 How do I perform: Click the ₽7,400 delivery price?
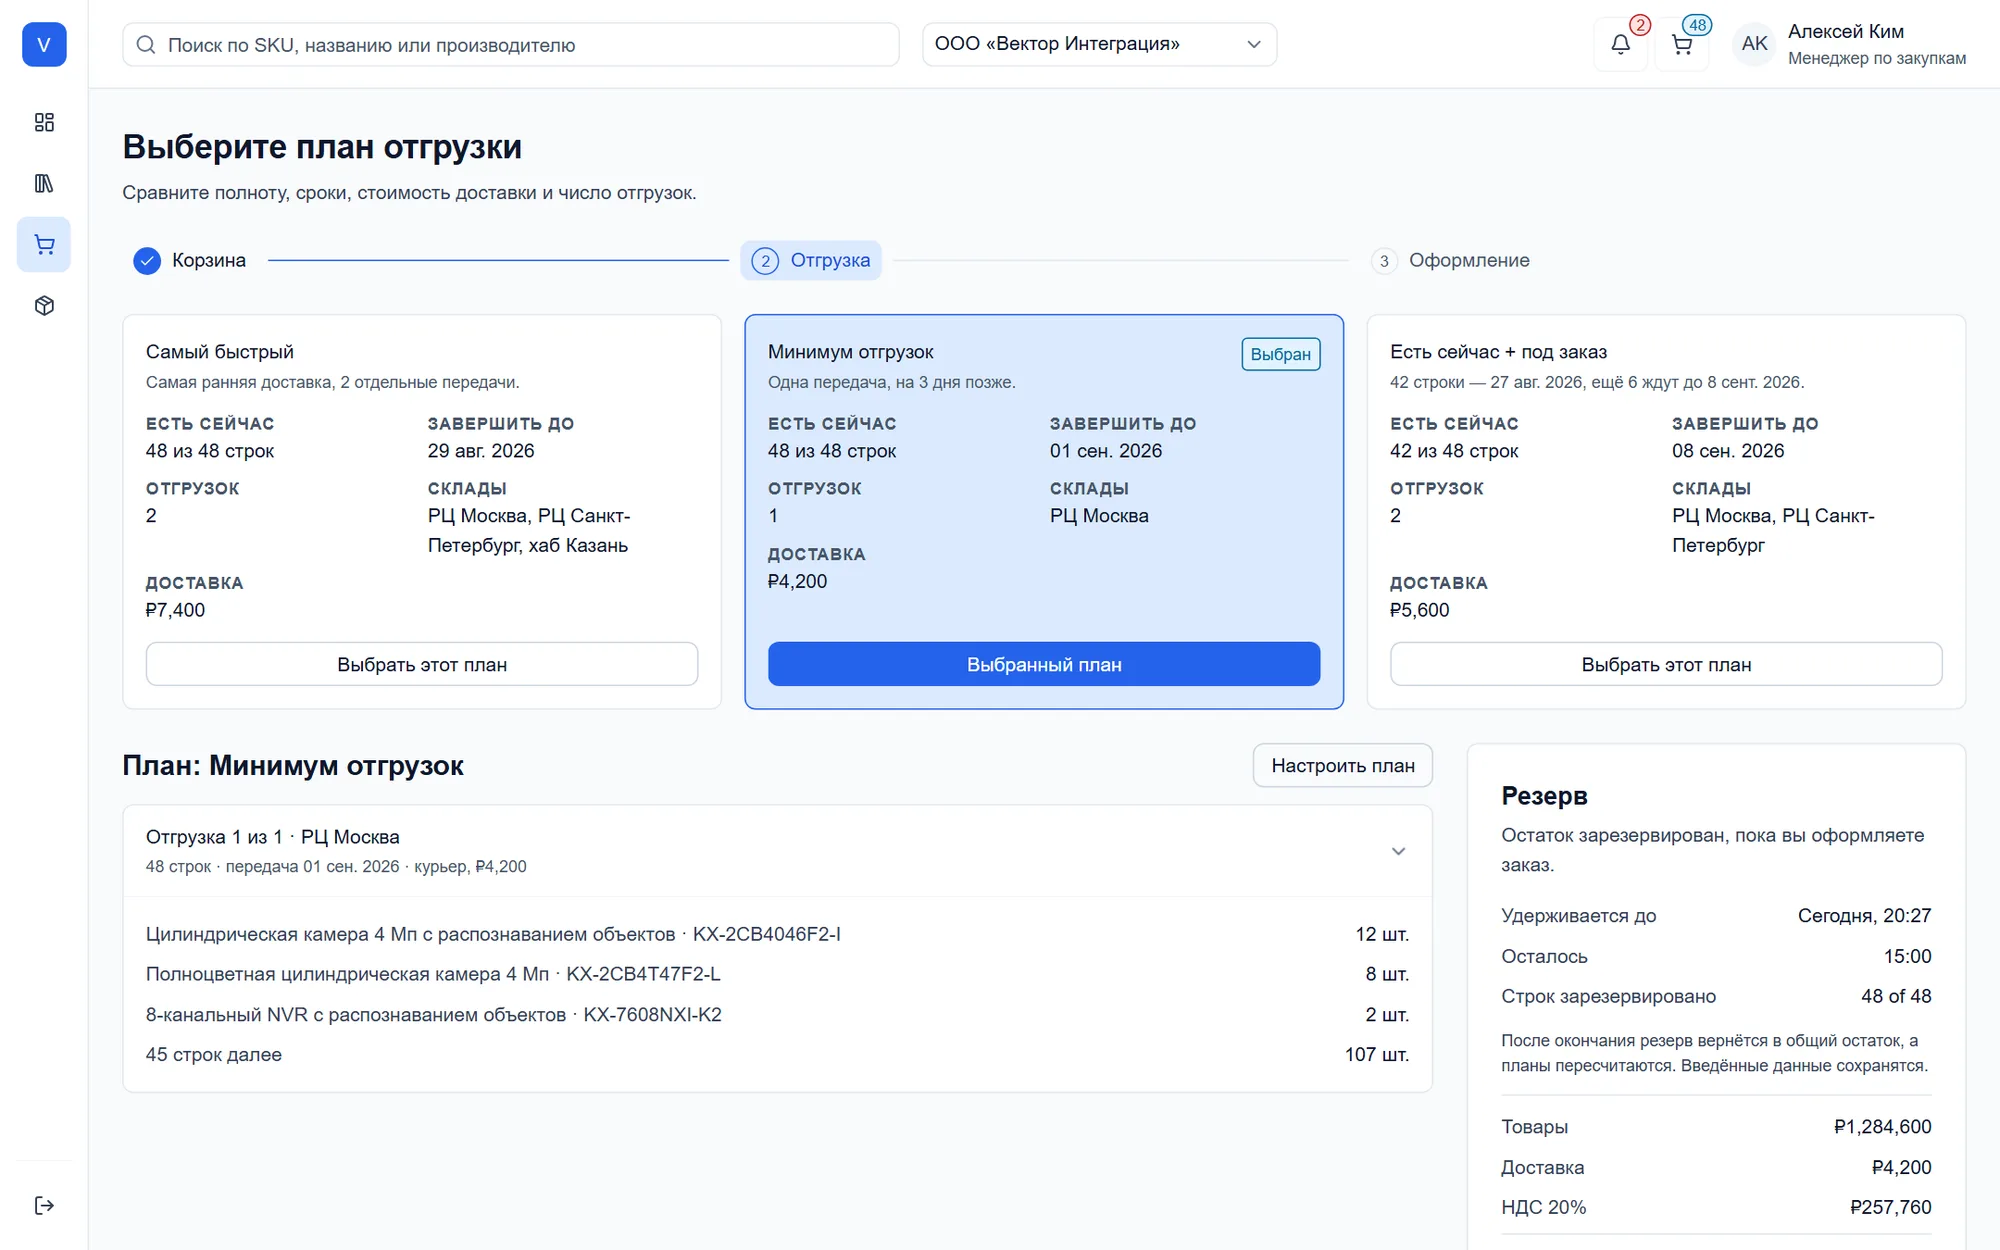pos(176,610)
